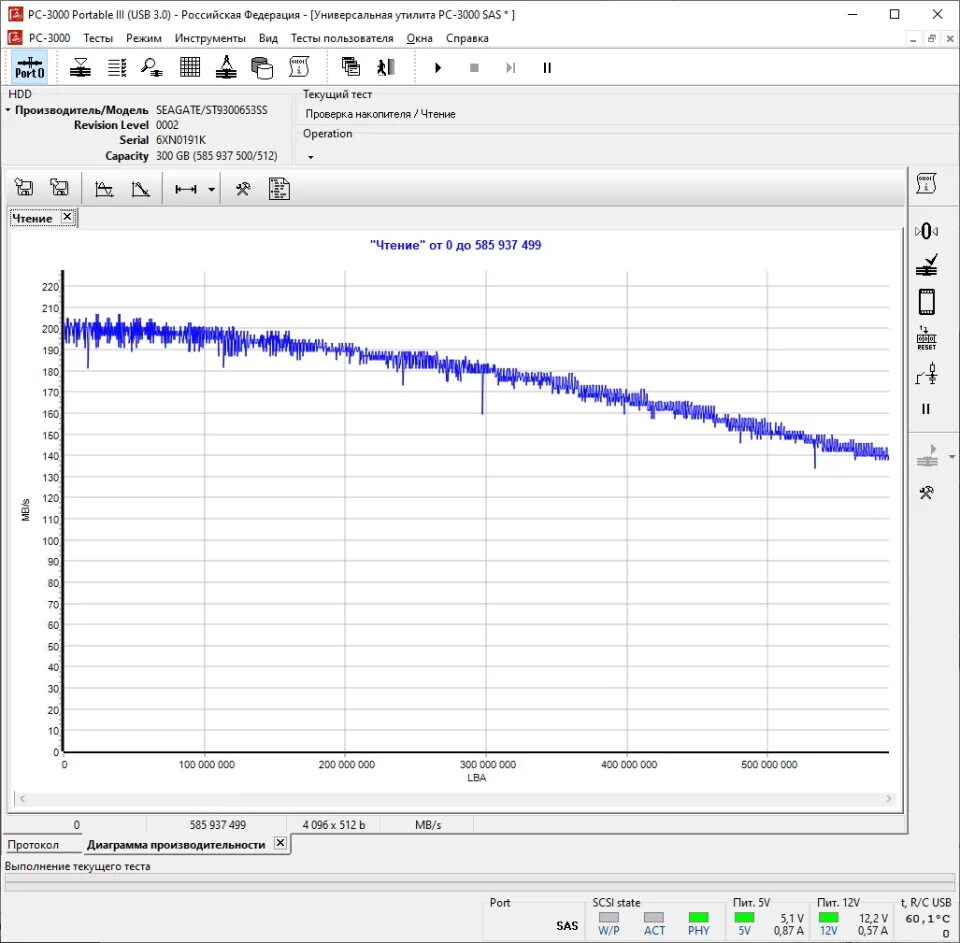The height and width of the screenshot is (943, 960).
Task: Click the greyed play drive icon in the sidebar
Action: [x=928, y=456]
